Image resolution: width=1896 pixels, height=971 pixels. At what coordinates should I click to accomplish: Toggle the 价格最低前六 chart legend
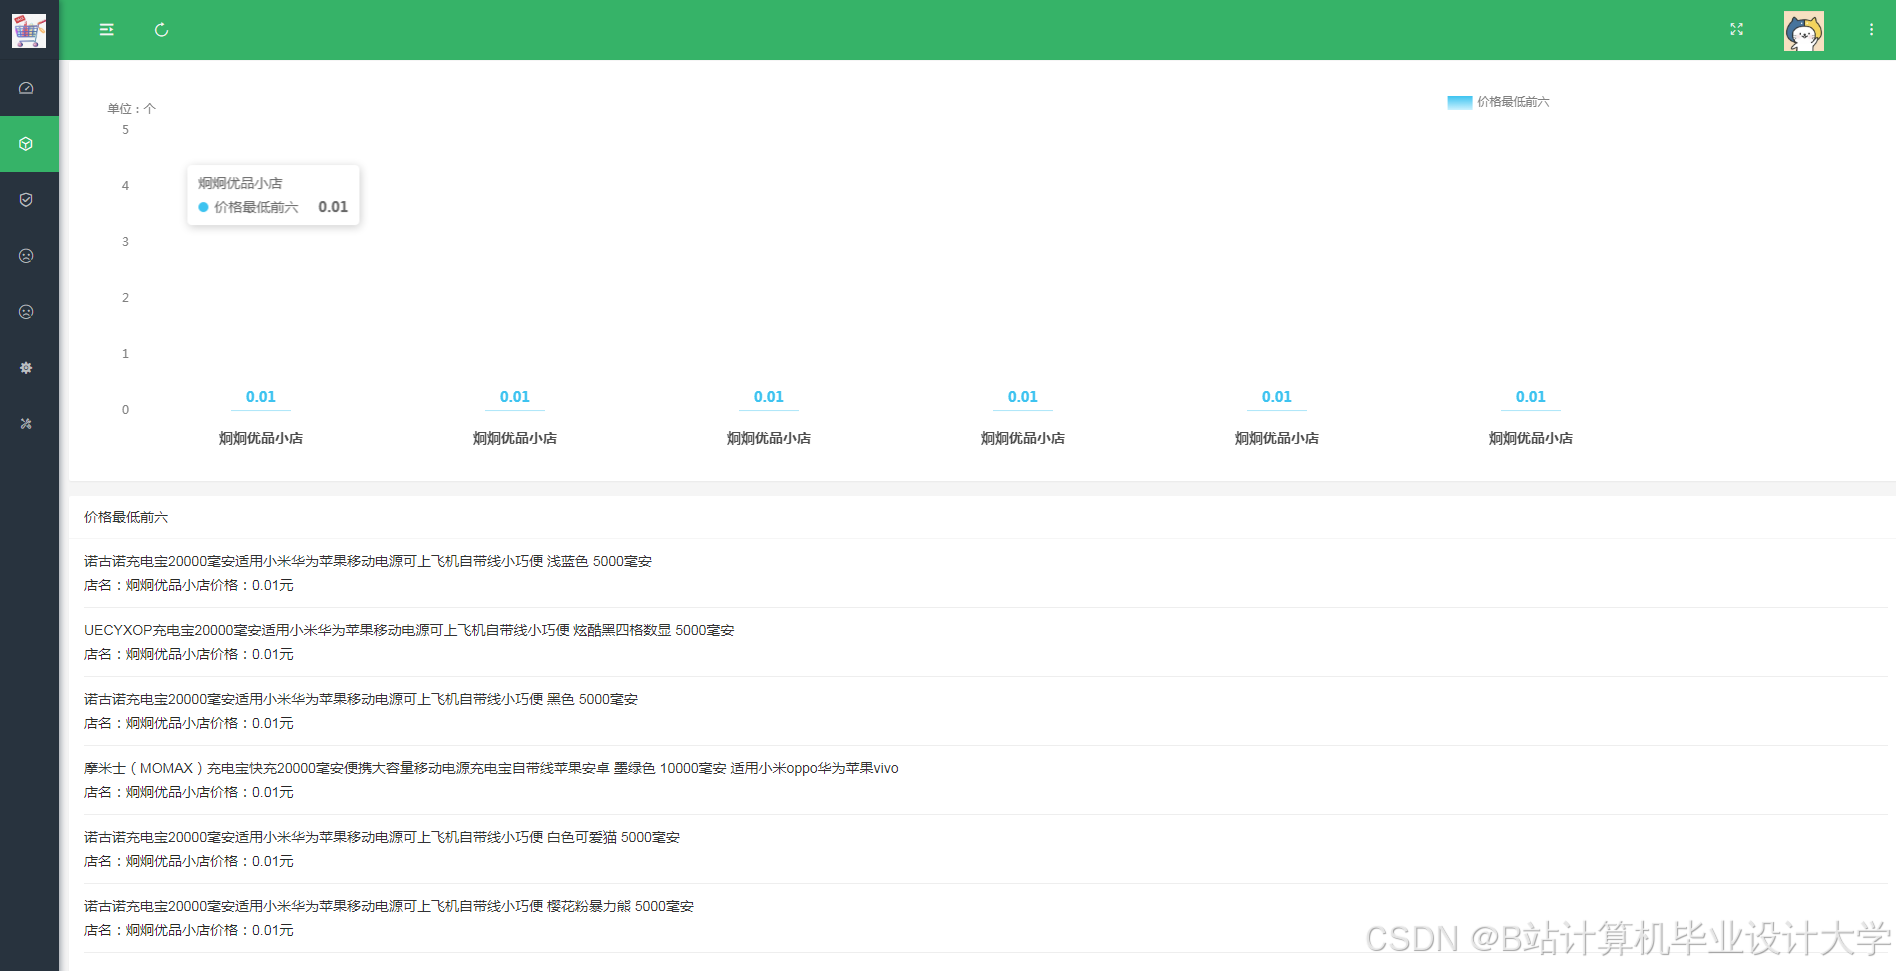(x=1498, y=102)
